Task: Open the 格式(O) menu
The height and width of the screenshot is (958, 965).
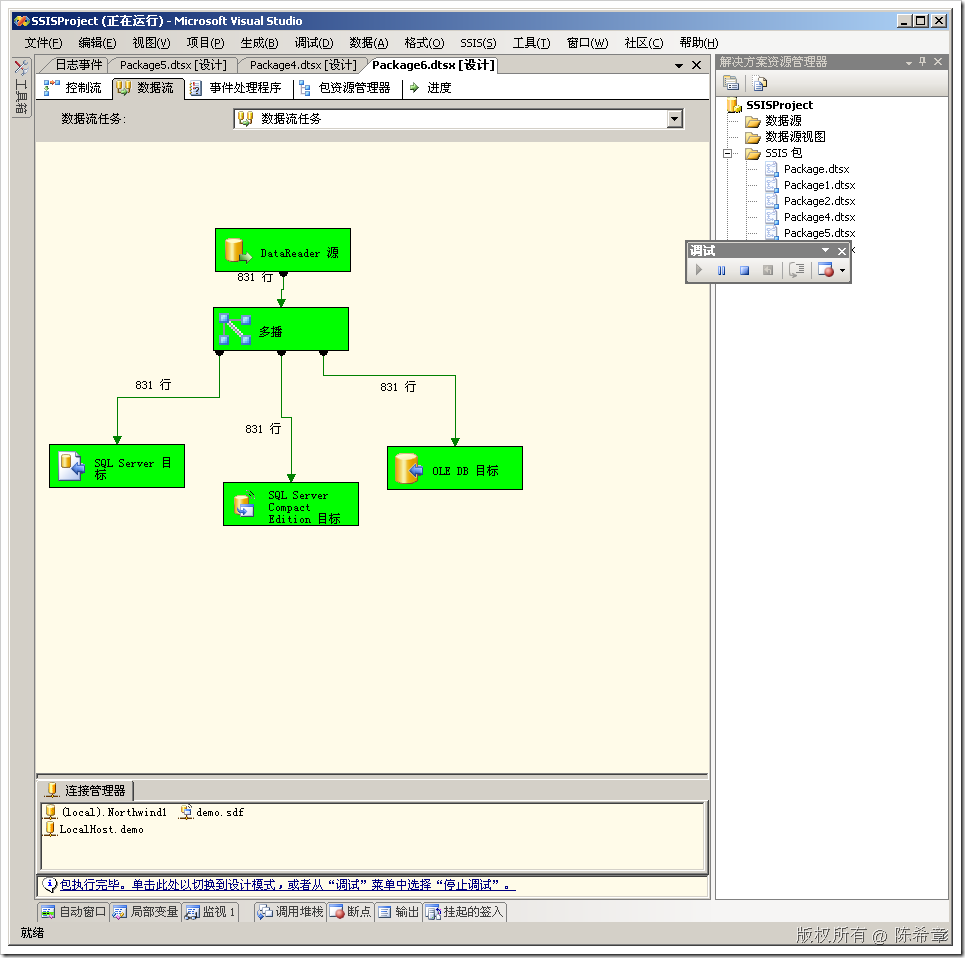Action: (424, 42)
